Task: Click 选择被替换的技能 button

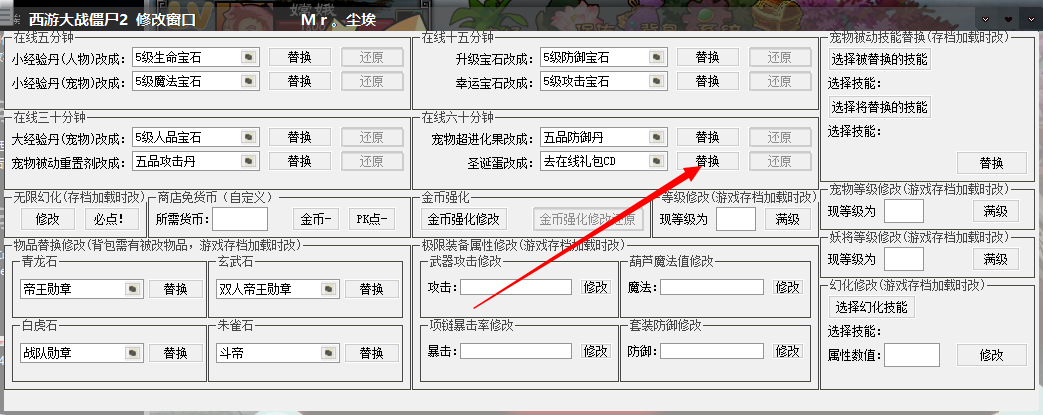Action: [x=879, y=59]
